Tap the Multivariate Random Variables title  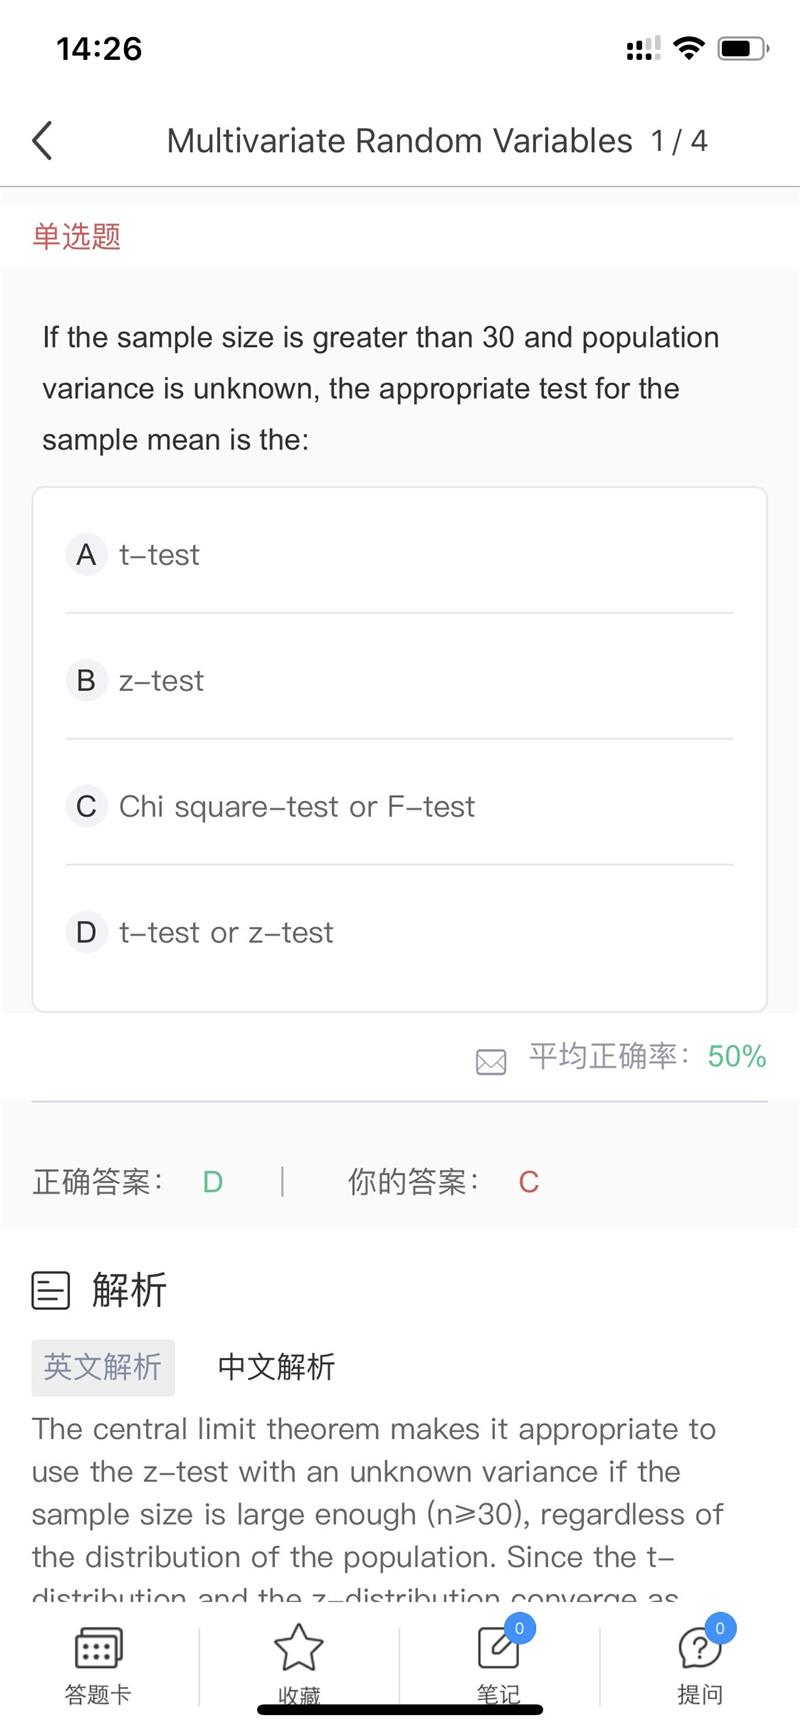coord(400,141)
